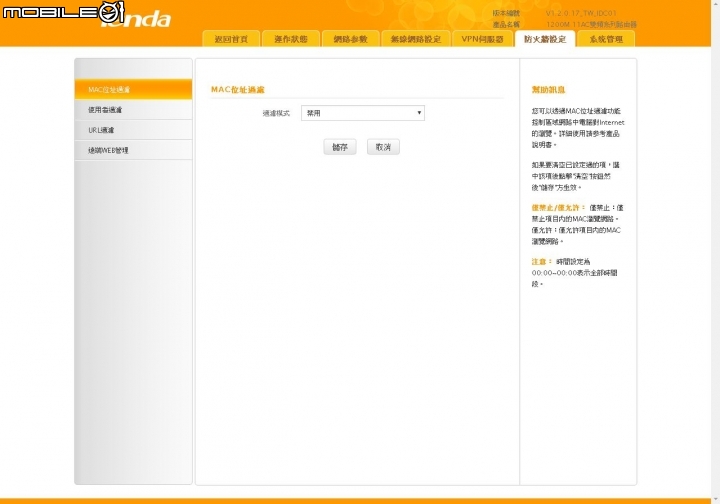Viewport: 720px width, 504px height.
Task: Click the 版本編號 label in the header
Action: tap(506, 13)
